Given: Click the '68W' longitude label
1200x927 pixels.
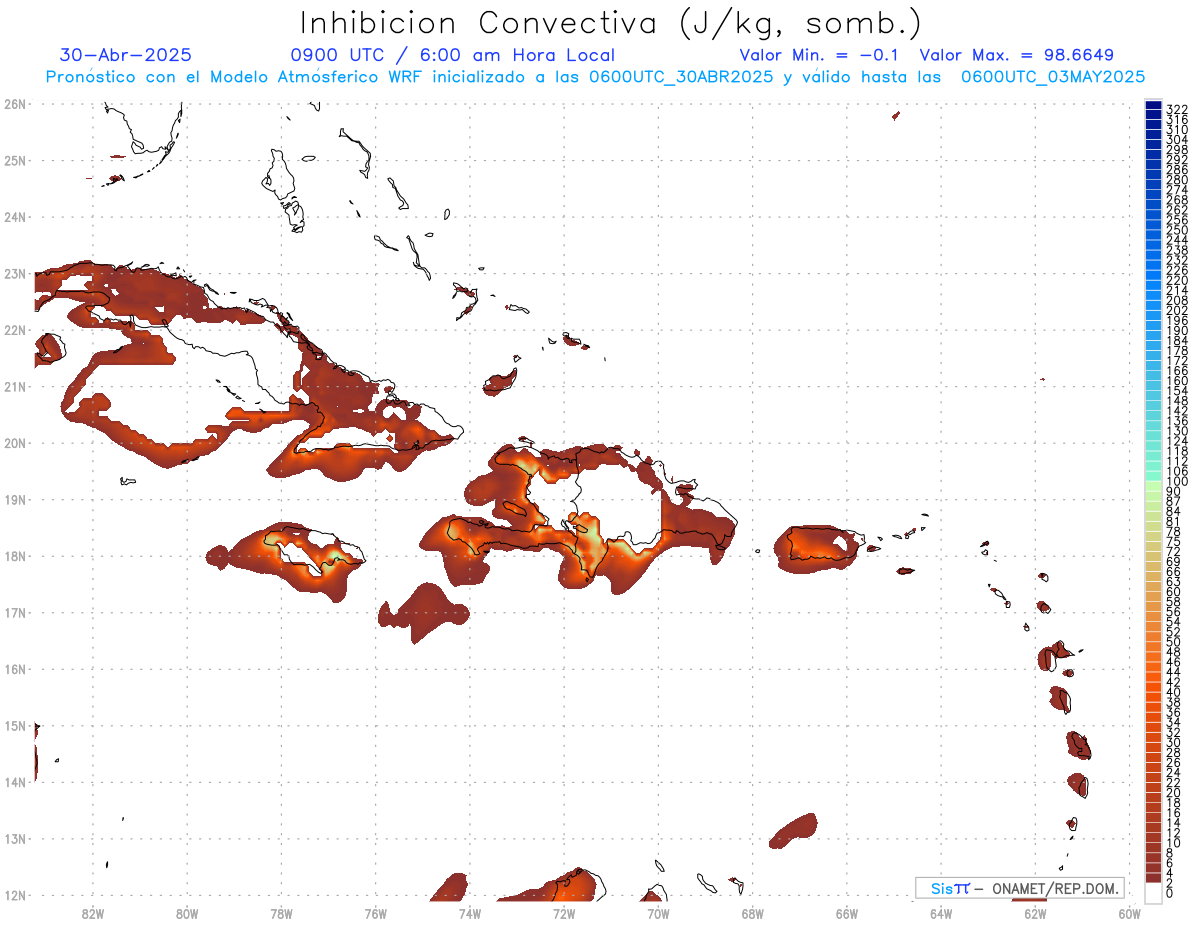Looking at the screenshot, I should click(x=753, y=913).
